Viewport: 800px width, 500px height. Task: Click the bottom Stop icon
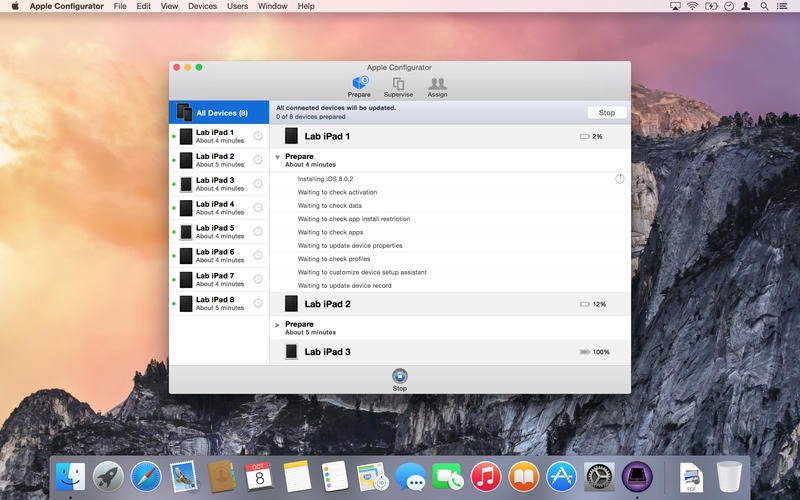(400, 377)
